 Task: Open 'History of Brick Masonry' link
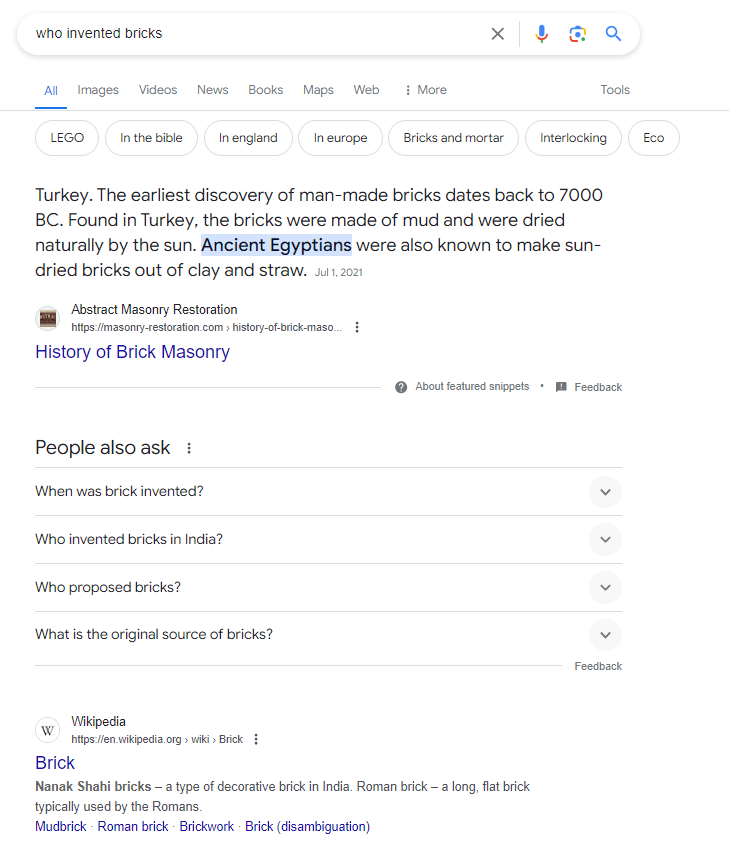(x=132, y=352)
